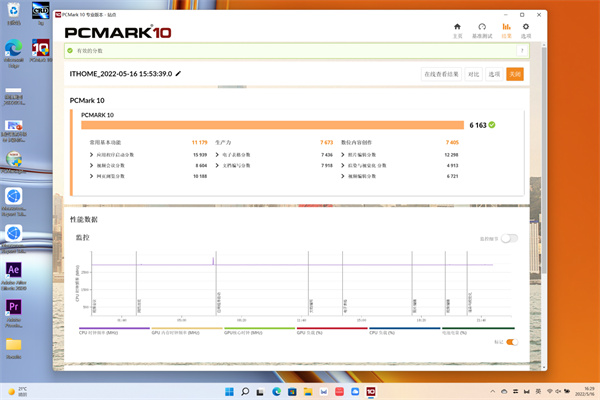The width and height of the screenshot is (600, 400).
Task: Show hidden system tray icons
Action: [x=492, y=392]
